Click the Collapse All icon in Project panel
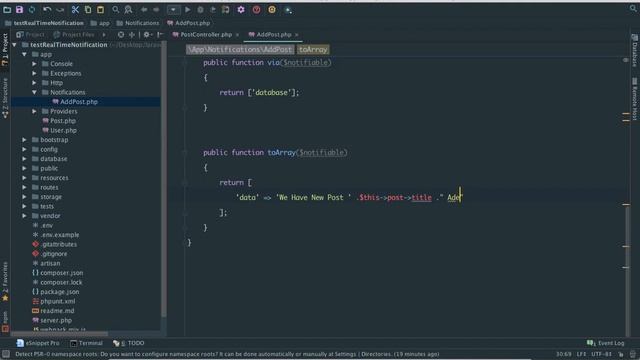640x360 pixels. 131,35
